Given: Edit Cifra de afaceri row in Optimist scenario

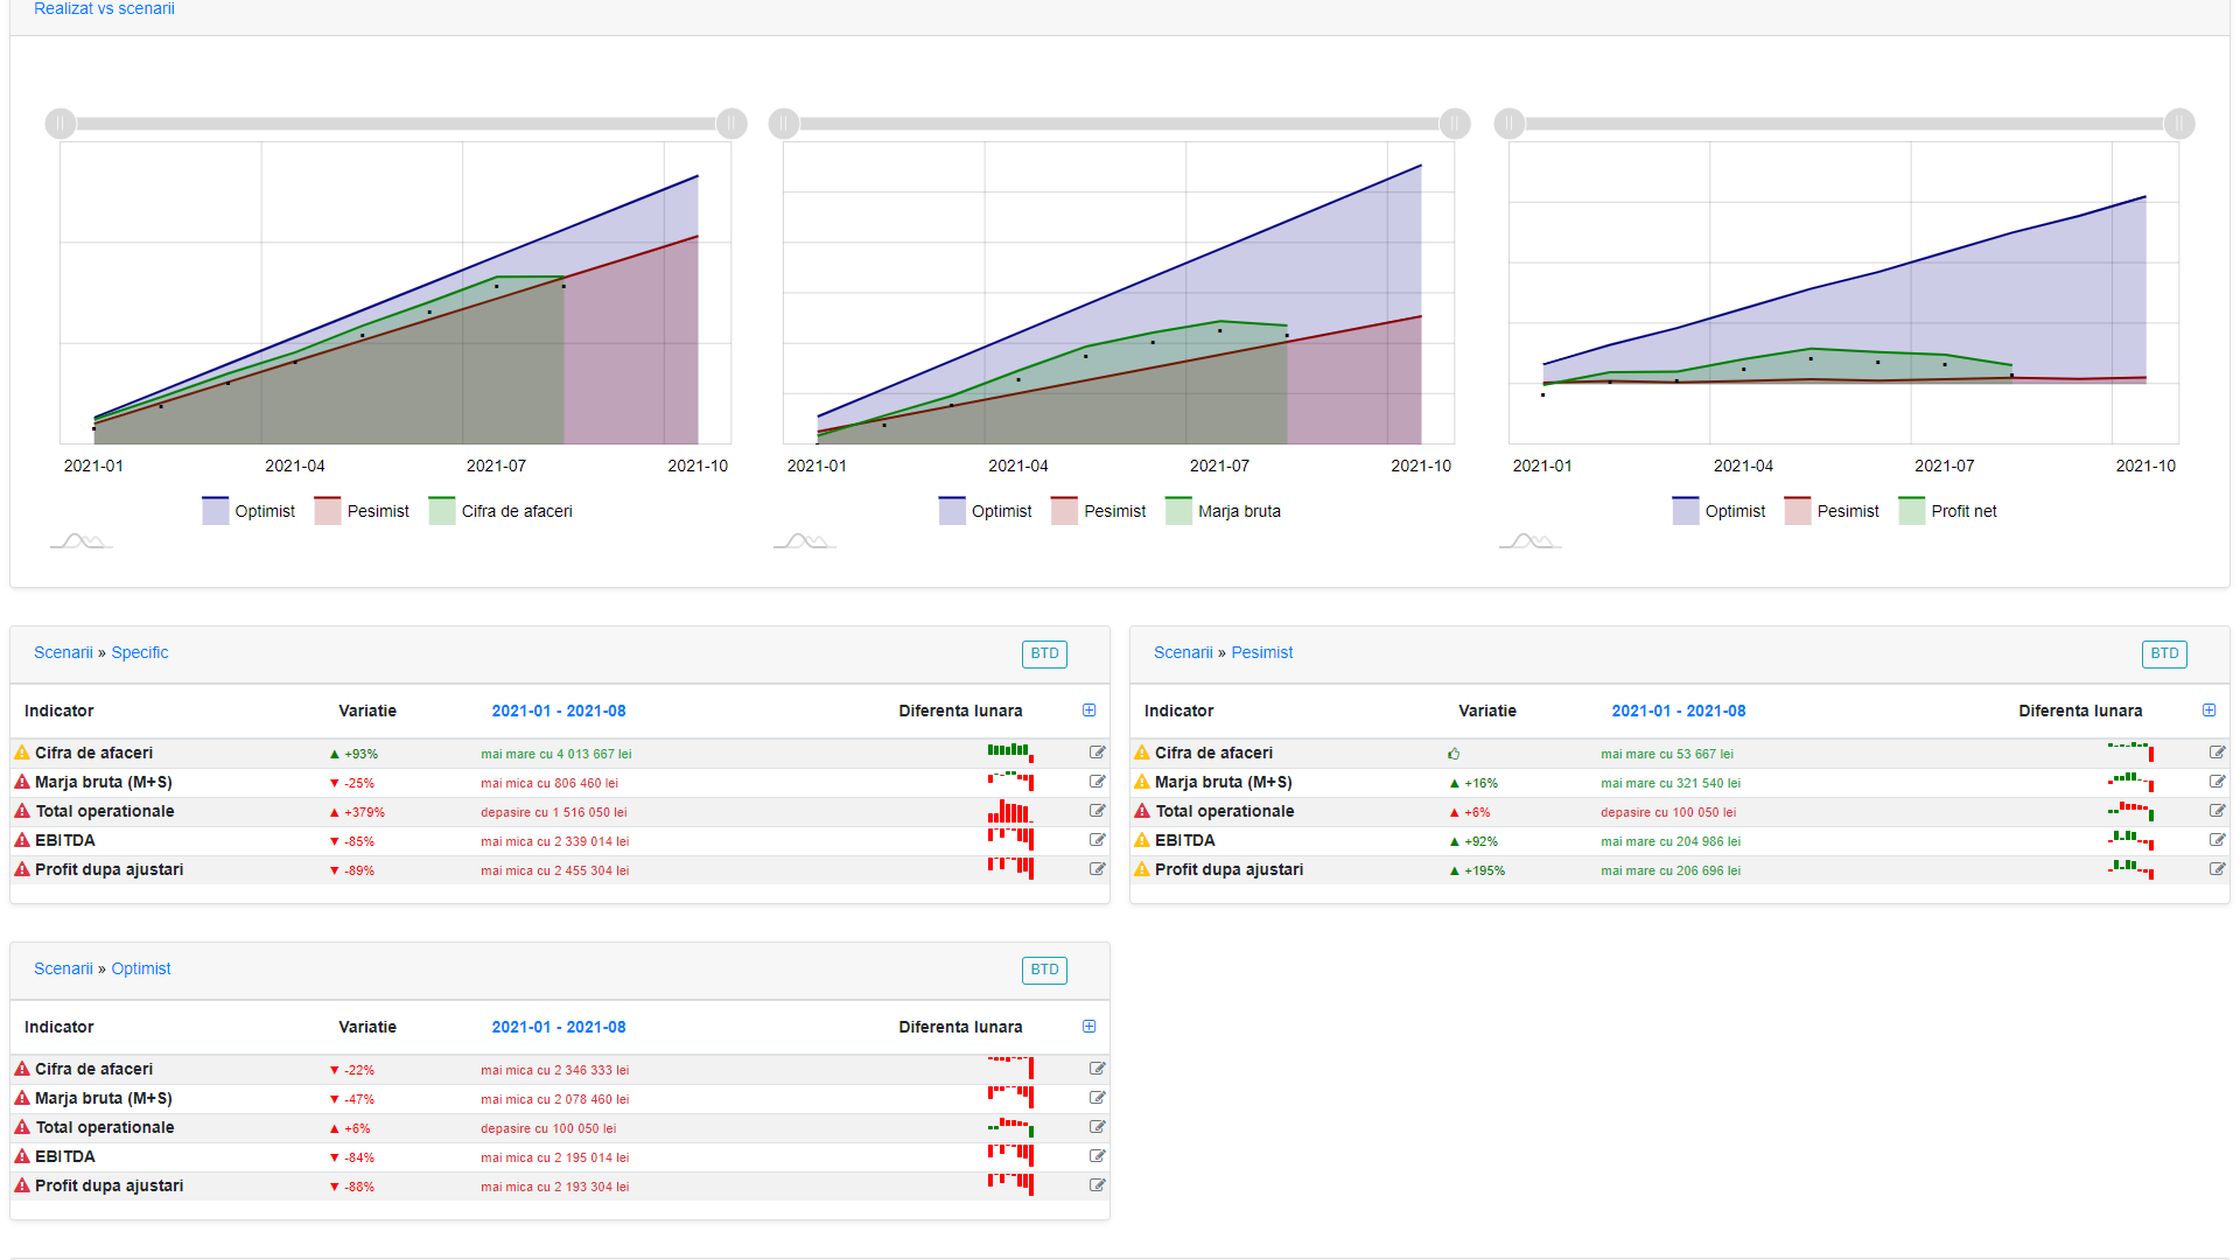Looking at the screenshot, I should [1097, 1068].
